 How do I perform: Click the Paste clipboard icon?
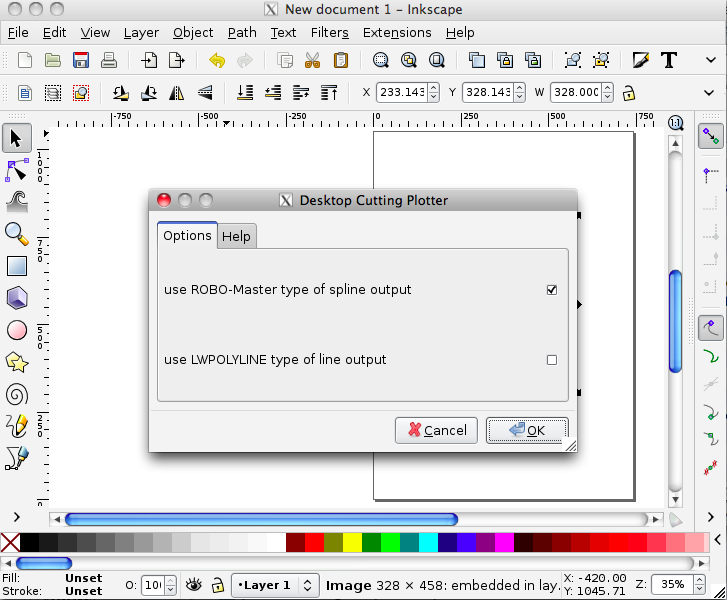pos(341,60)
